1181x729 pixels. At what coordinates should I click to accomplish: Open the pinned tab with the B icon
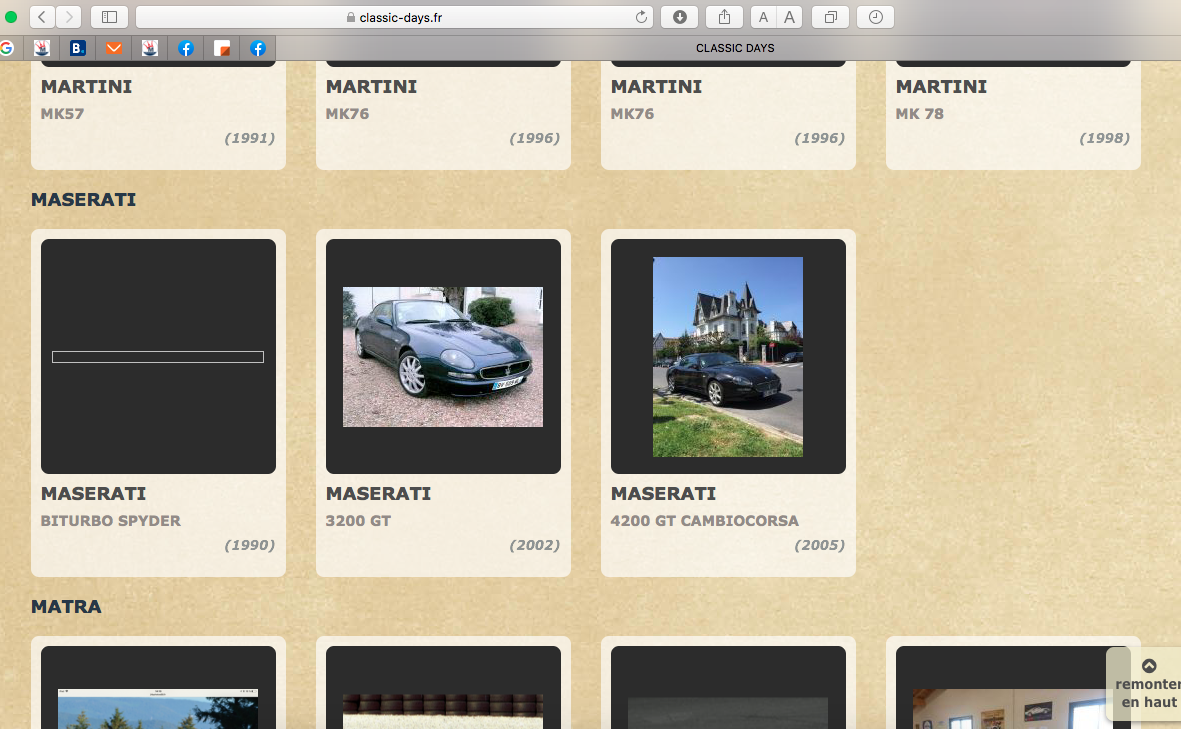(77, 48)
